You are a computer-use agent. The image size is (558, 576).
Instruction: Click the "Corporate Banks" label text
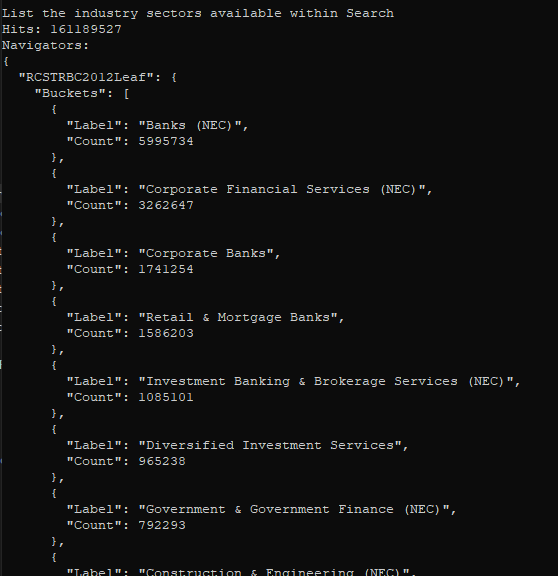point(206,253)
